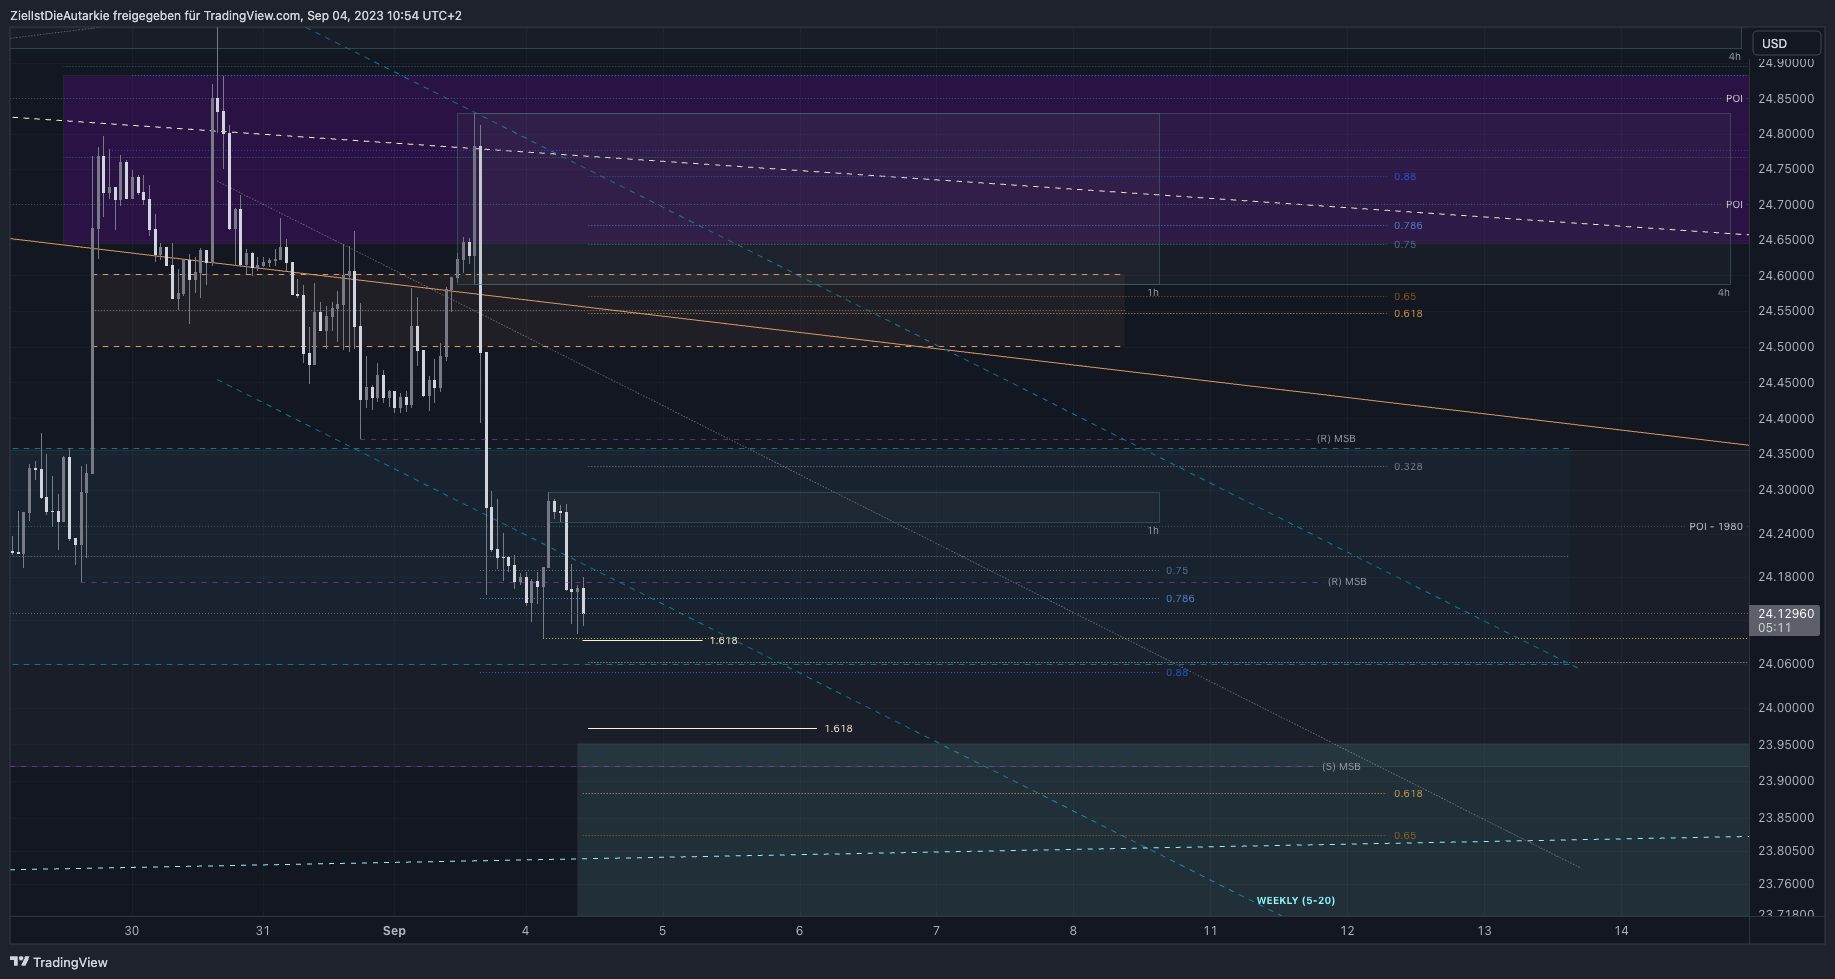Click date 4 on the time axis
This screenshot has width=1835, height=979.
[x=526, y=931]
